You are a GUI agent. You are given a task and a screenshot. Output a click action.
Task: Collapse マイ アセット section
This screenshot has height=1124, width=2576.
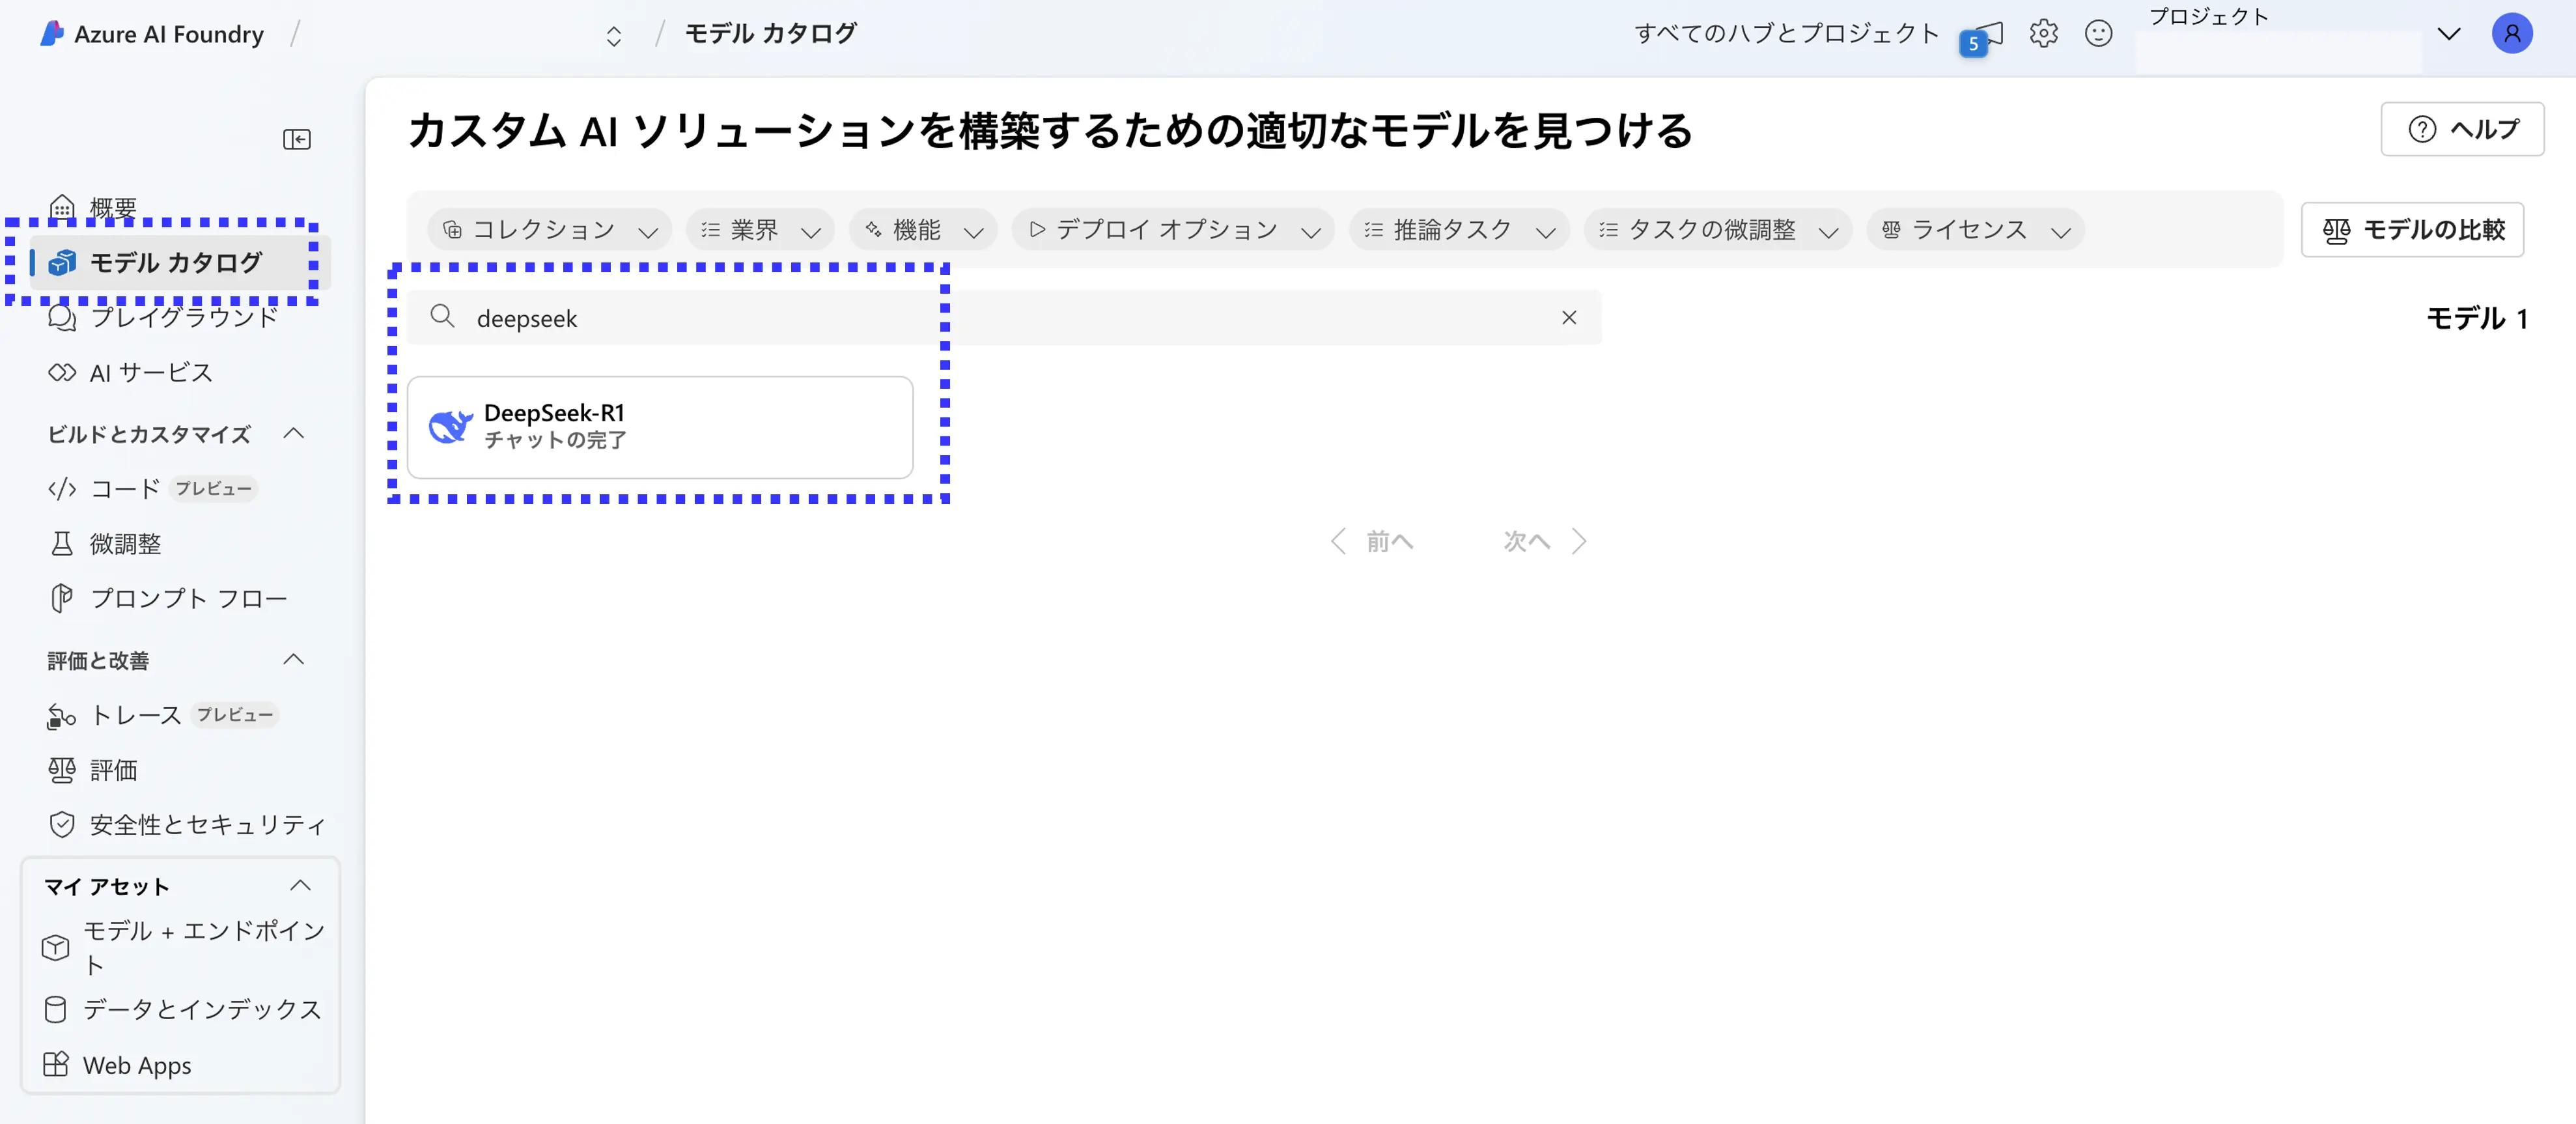[300, 885]
